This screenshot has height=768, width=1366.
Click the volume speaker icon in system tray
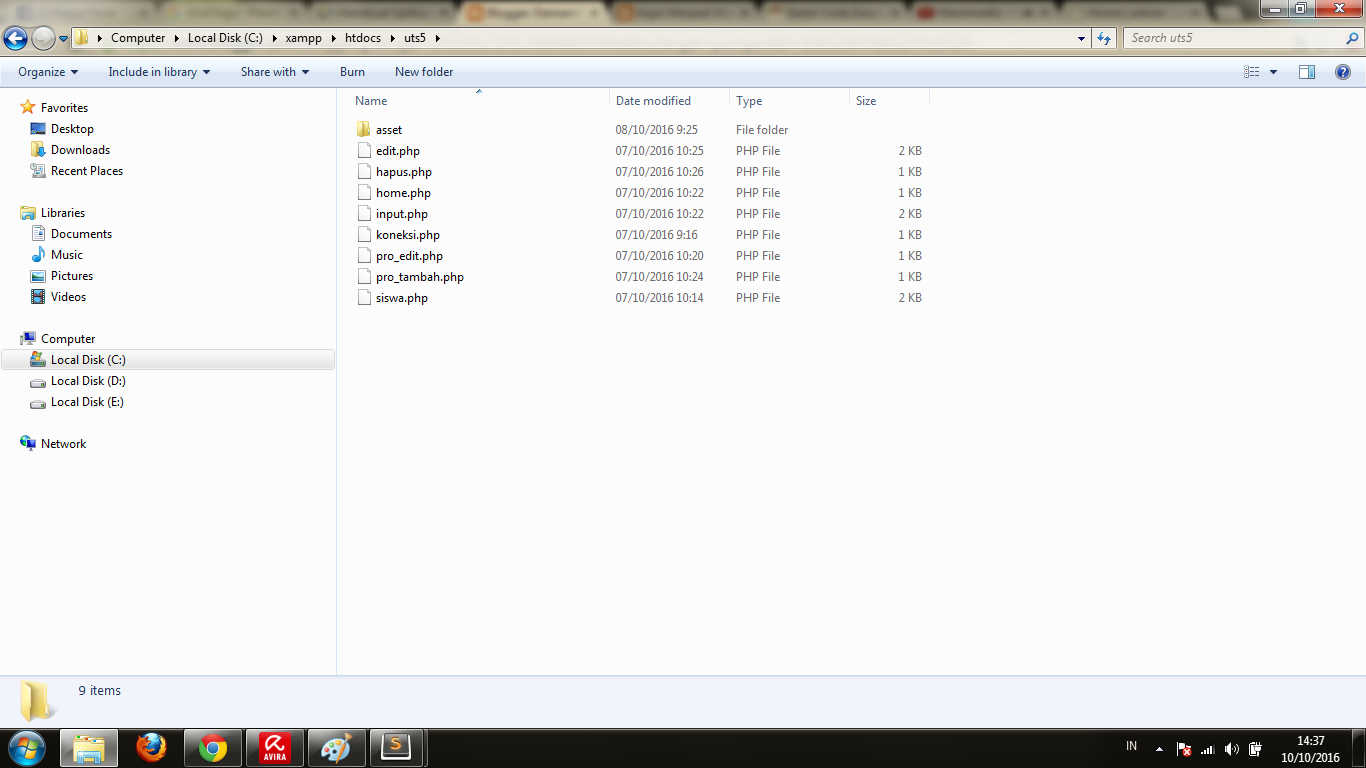(1232, 748)
